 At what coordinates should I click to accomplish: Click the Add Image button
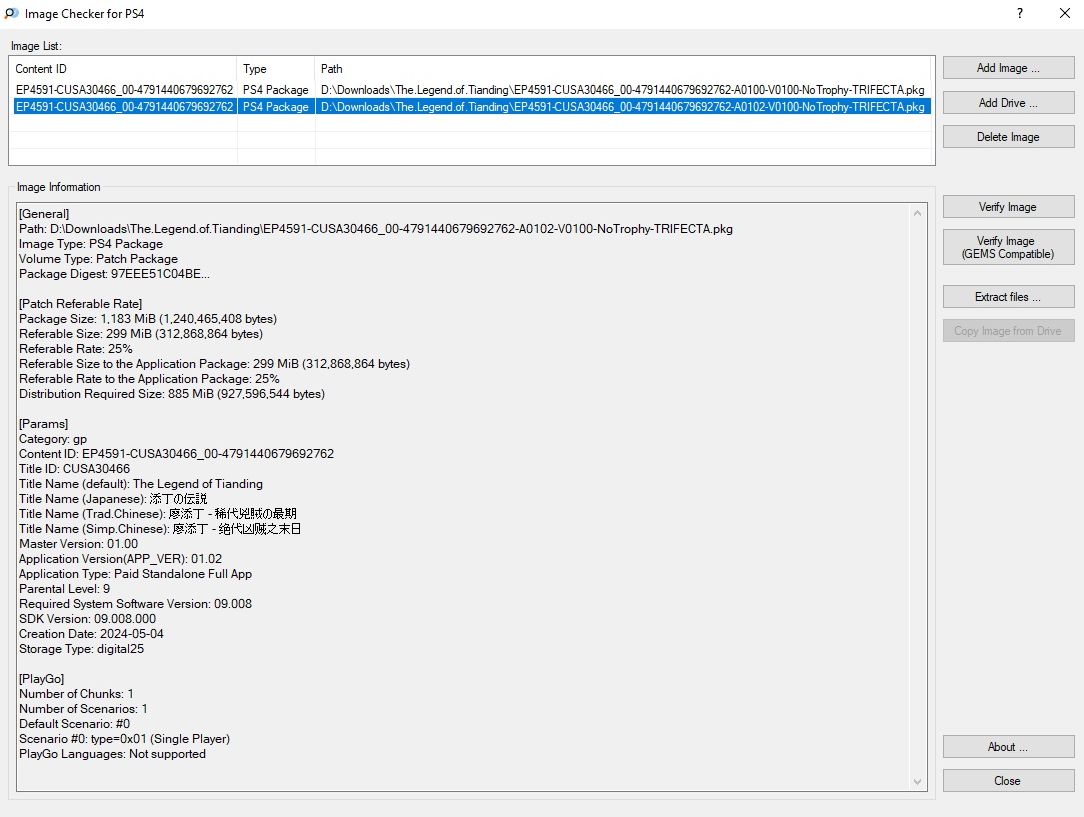coord(1008,68)
